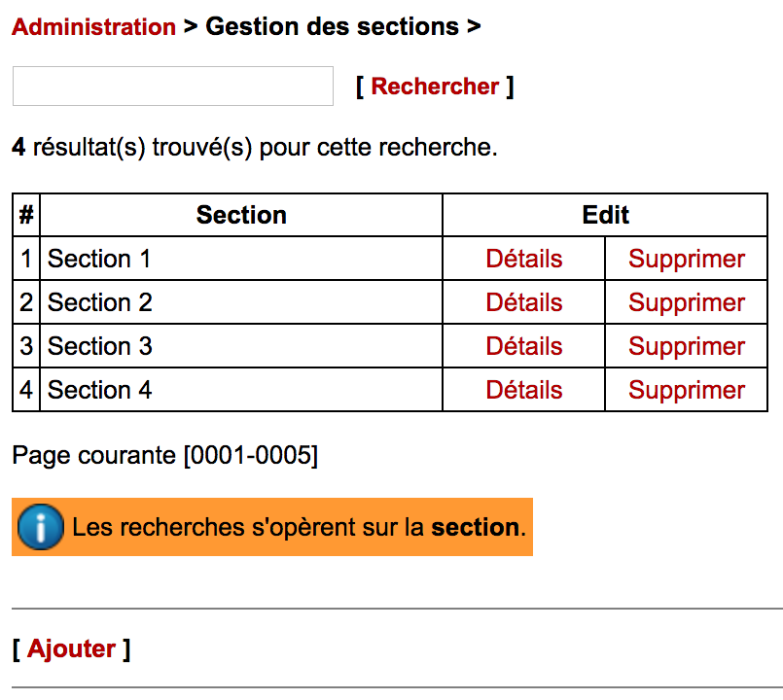Select the Section 1 name cell

click(100, 259)
